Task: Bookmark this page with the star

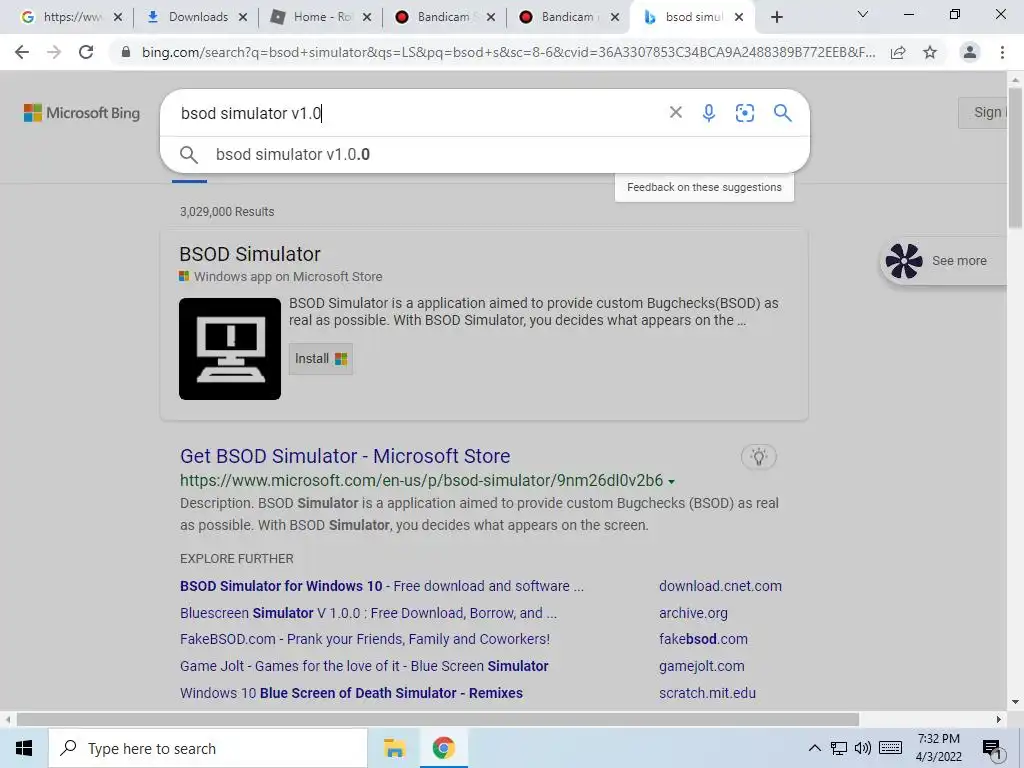Action: [930, 52]
